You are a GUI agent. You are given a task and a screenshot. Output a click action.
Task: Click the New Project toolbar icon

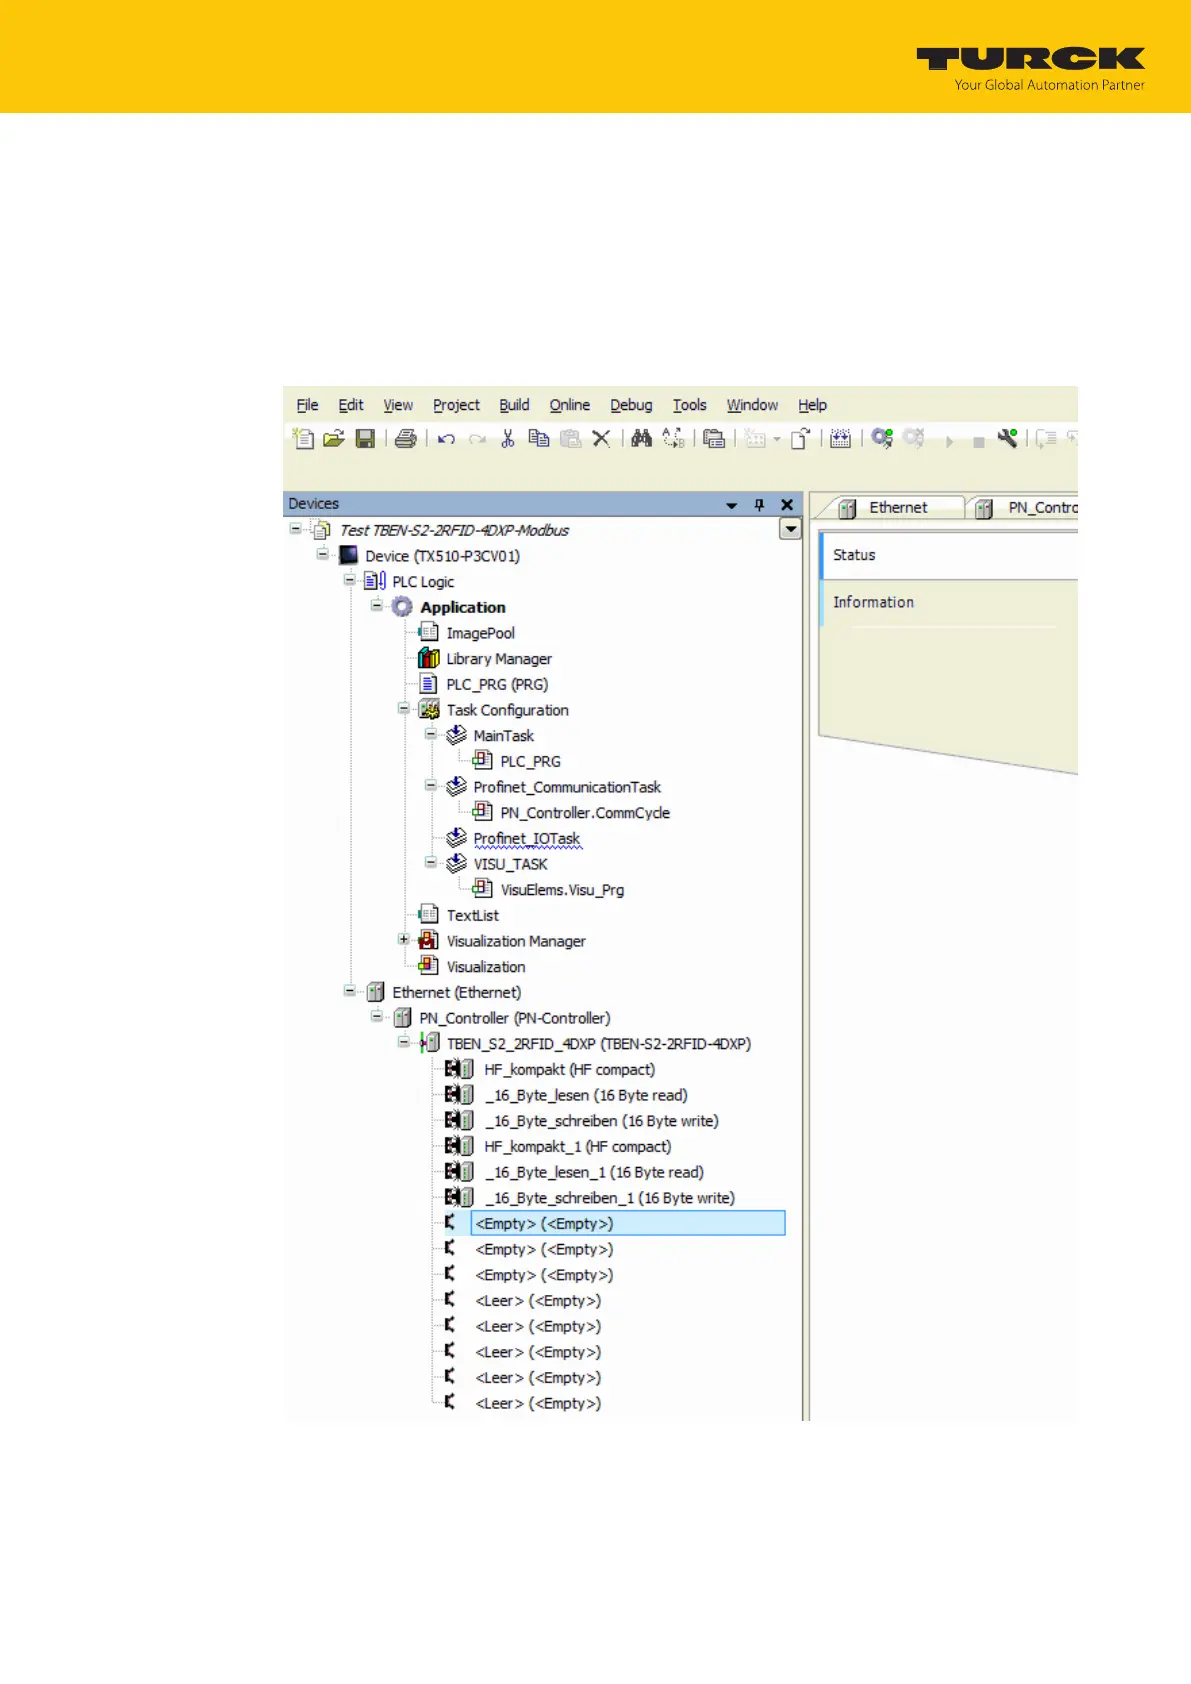click(x=303, y=438)
